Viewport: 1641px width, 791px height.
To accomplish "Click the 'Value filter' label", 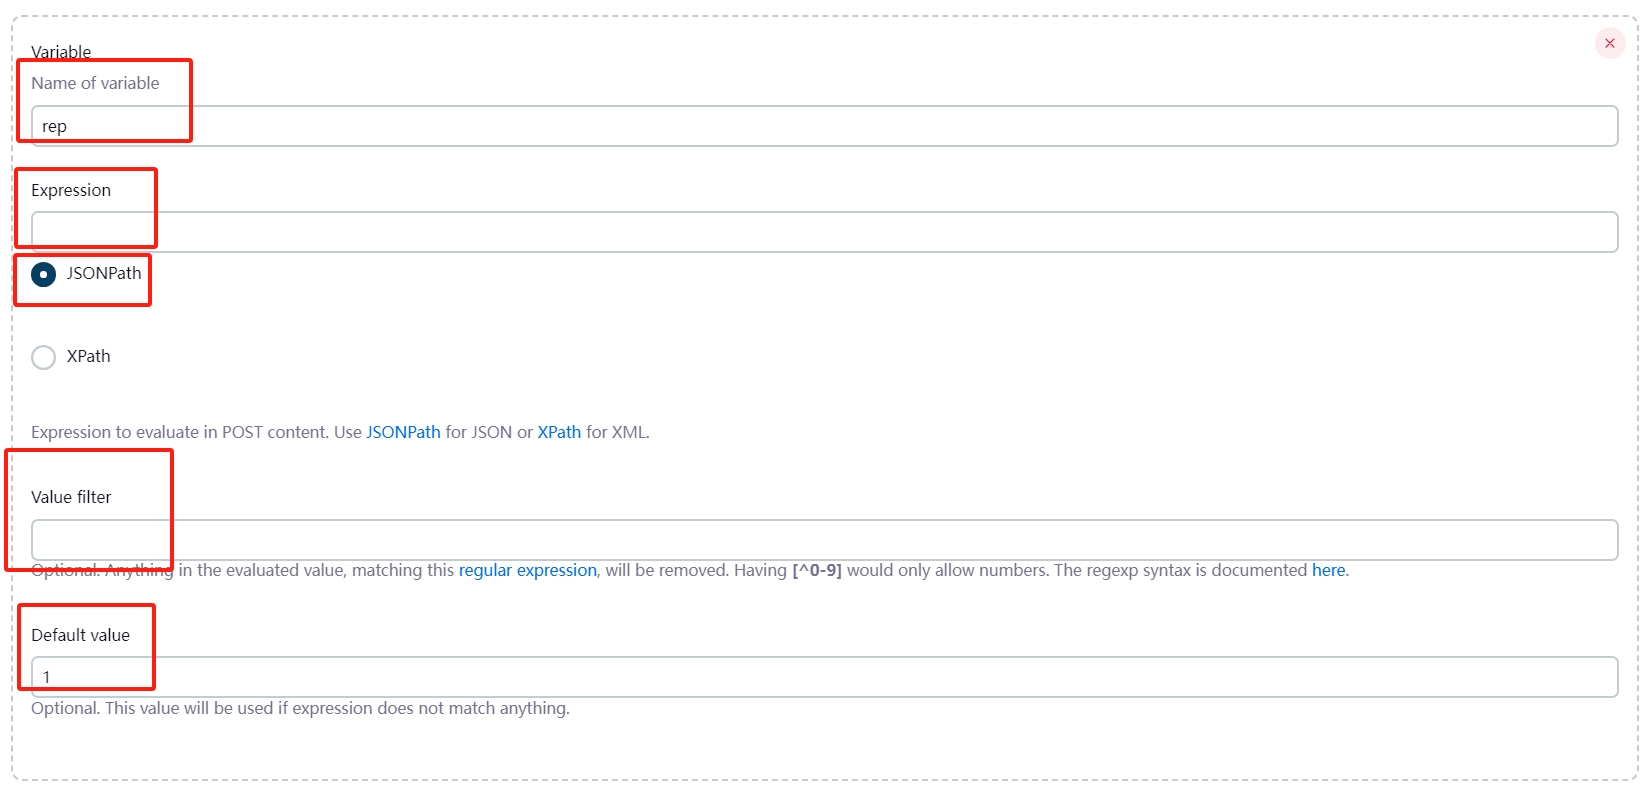I will point(71,497).
